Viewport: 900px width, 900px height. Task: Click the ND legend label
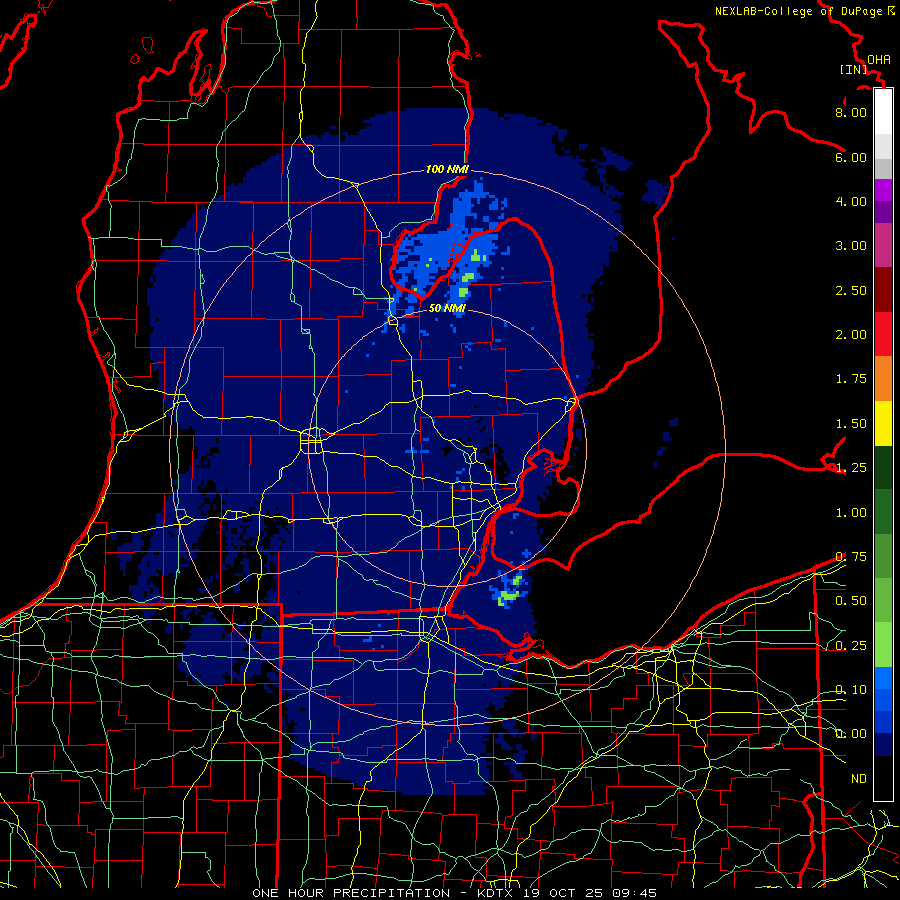tap(859, 779)
